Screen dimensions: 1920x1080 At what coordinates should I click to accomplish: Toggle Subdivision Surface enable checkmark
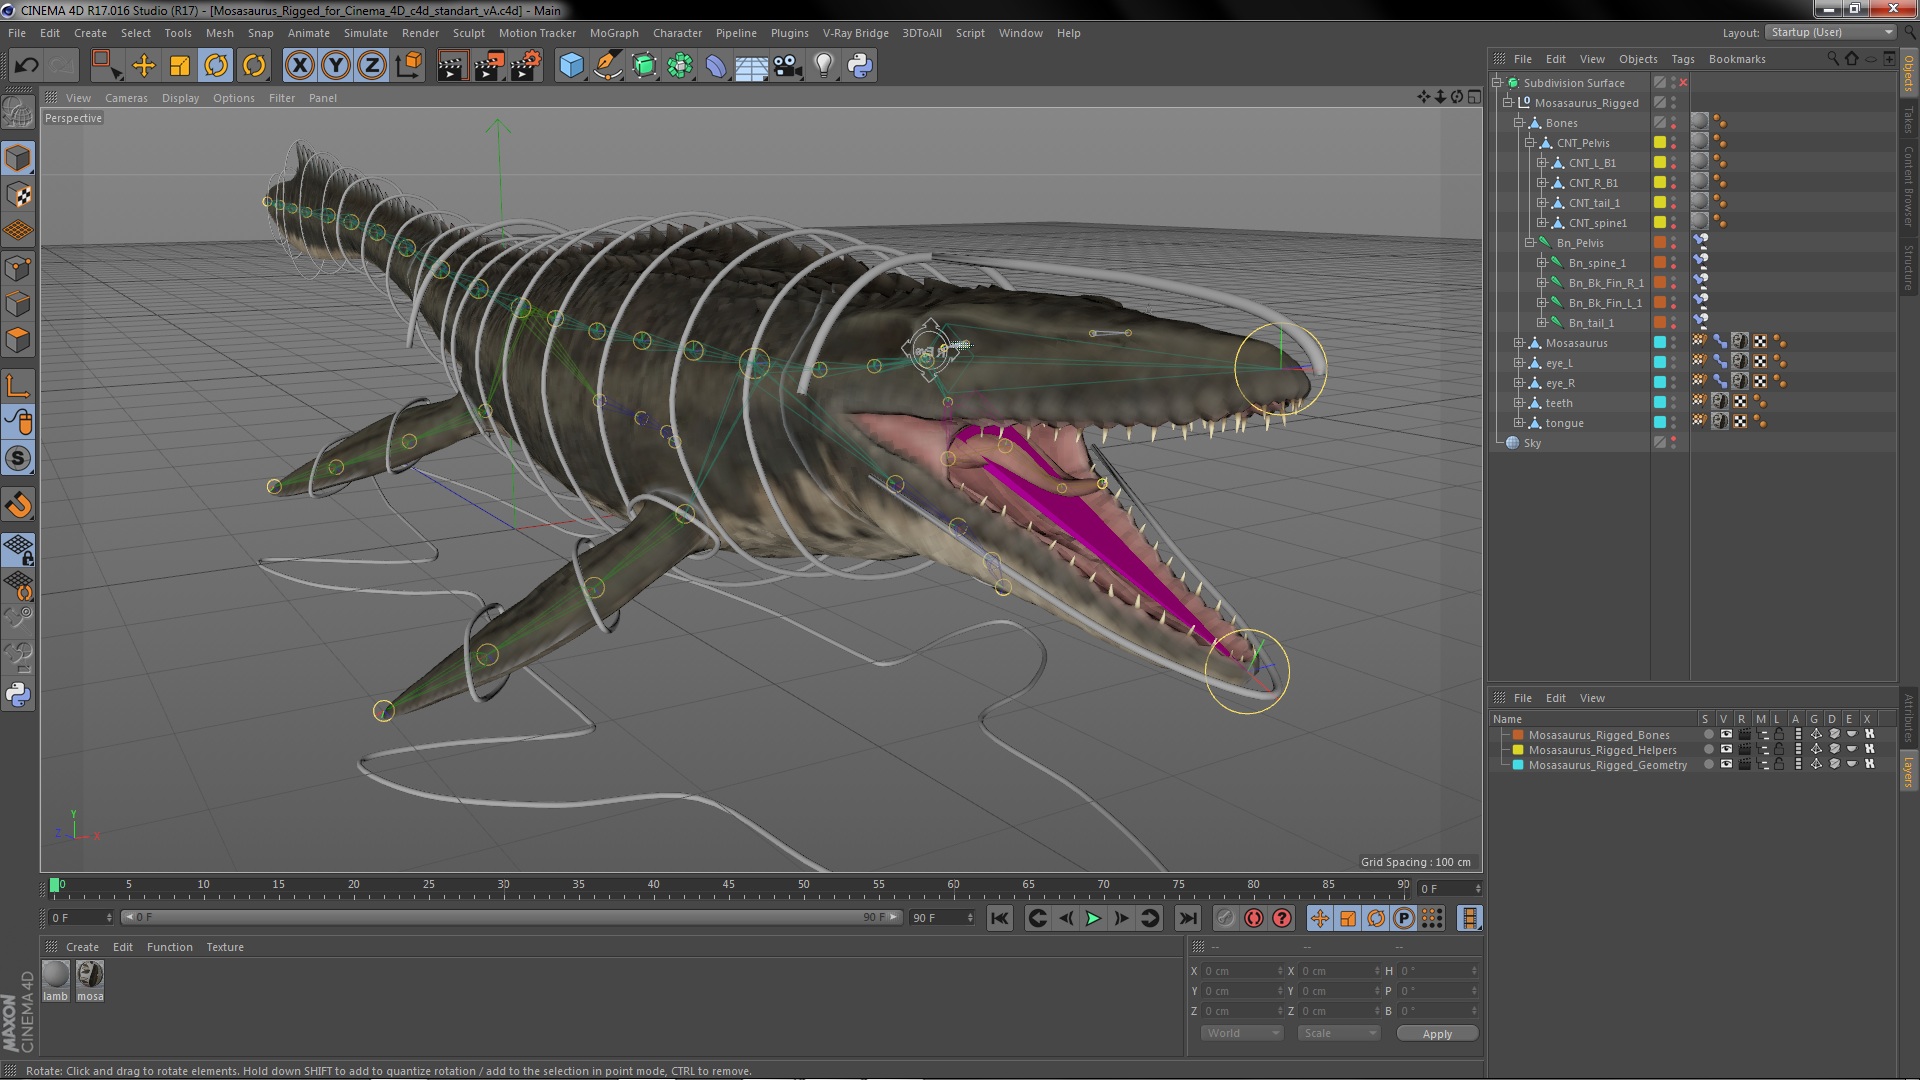tap(1683, 83)
